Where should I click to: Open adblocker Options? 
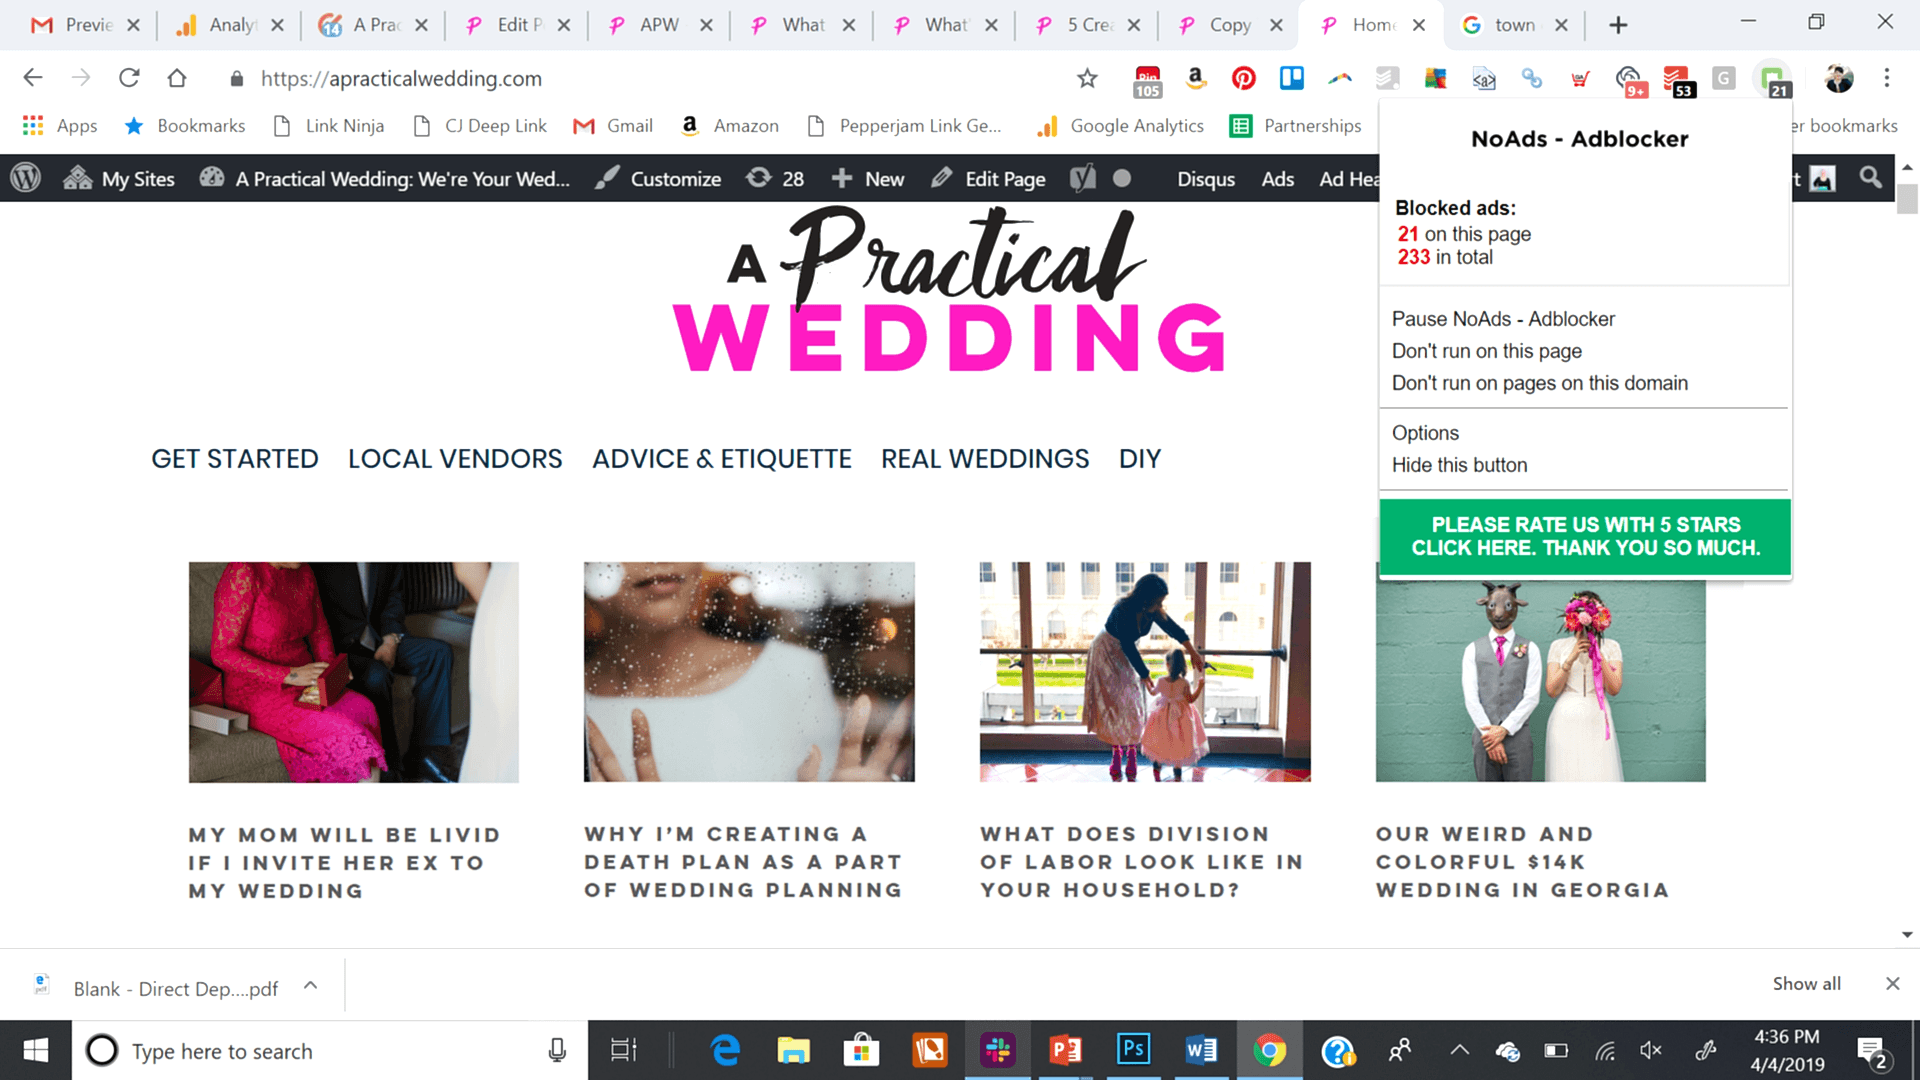(1425, 433)
